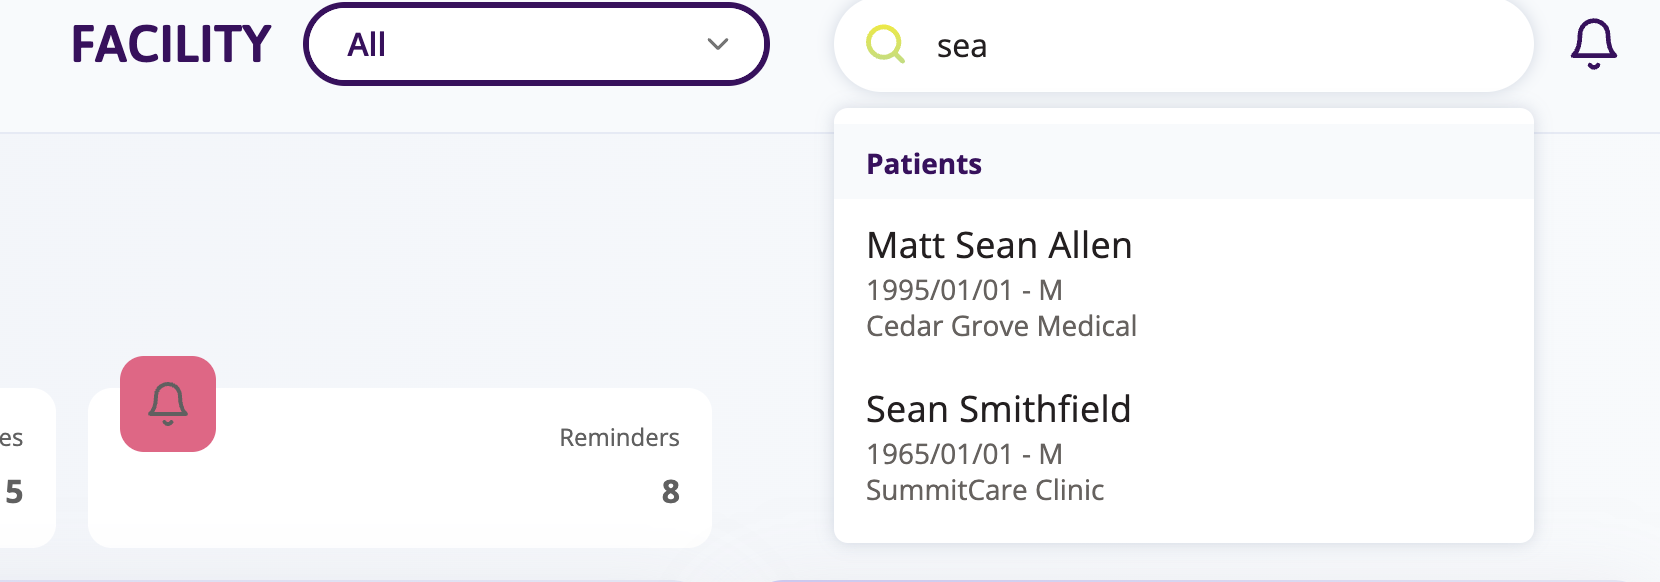
Task: Click Cedar Grove Medical under Matt Sean Allen
Action: [x=1001, y=326]
